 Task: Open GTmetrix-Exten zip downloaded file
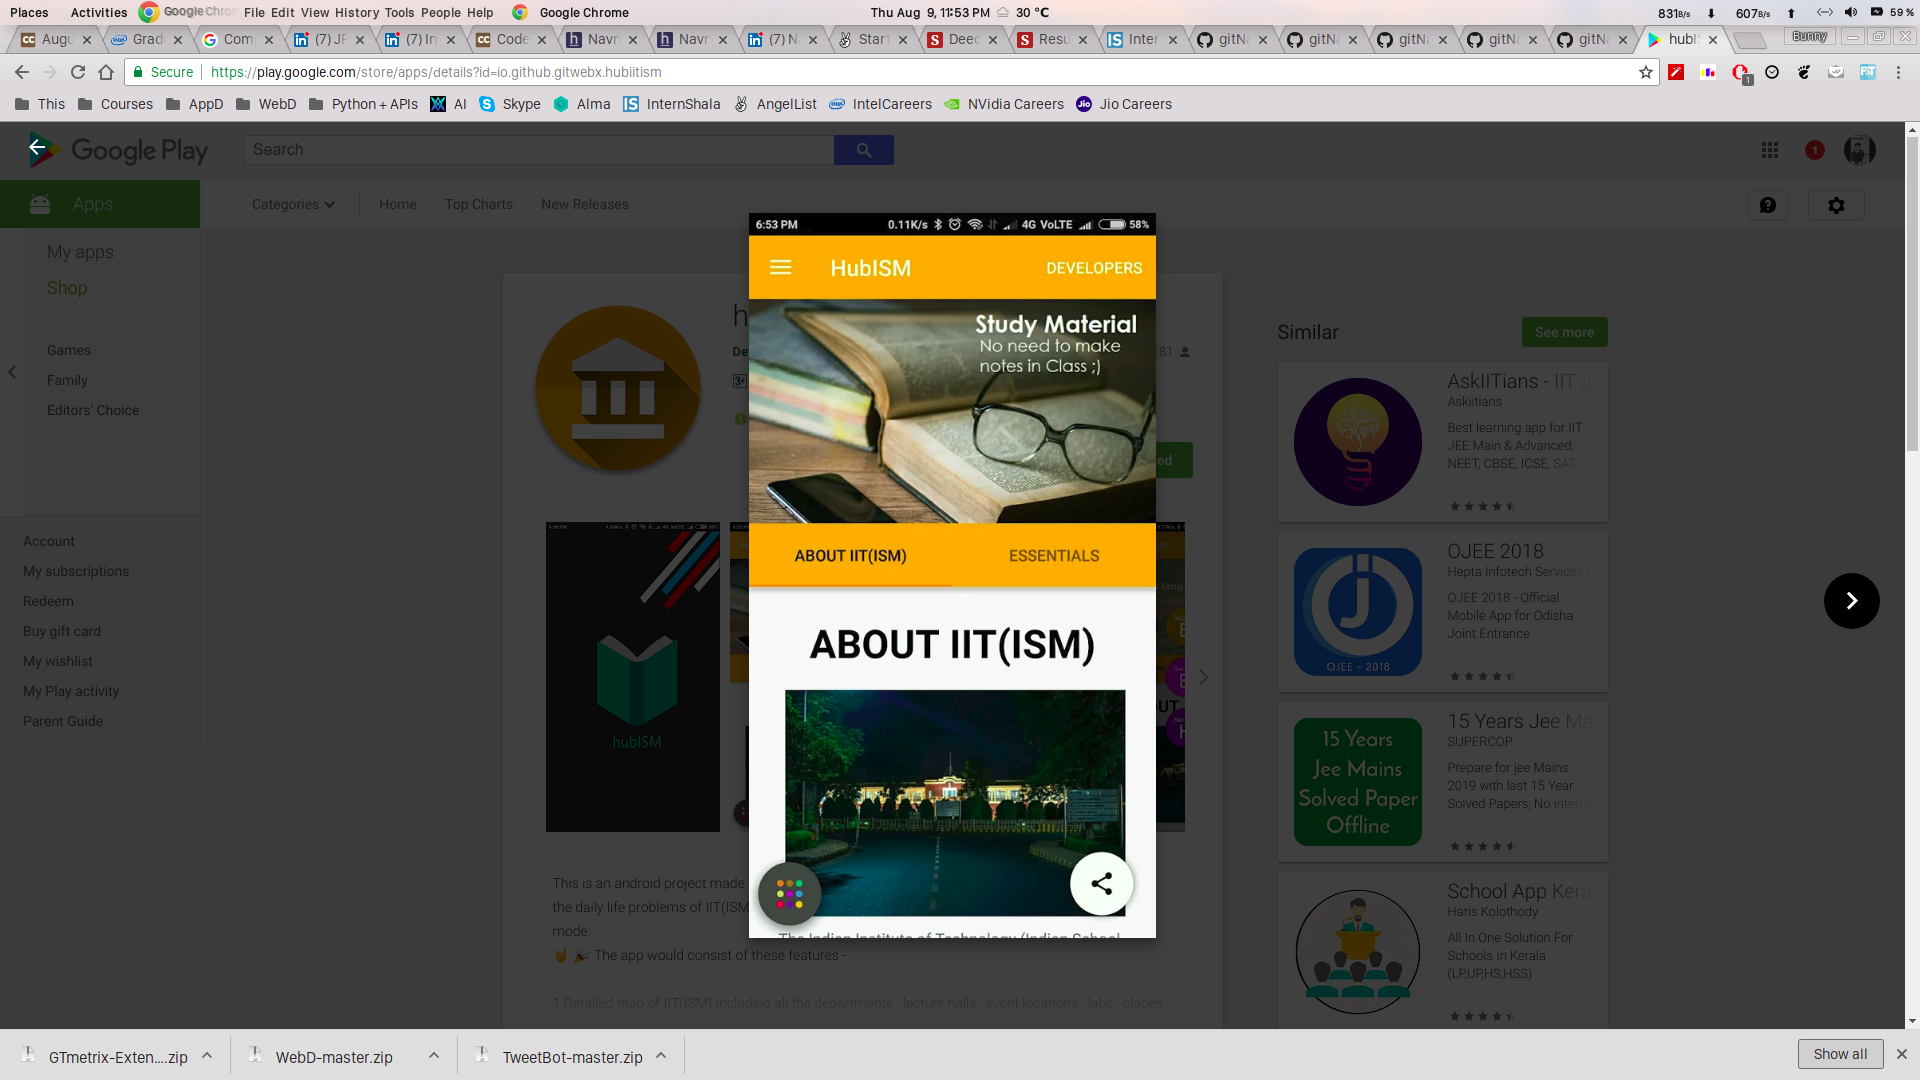point(104,1056)
